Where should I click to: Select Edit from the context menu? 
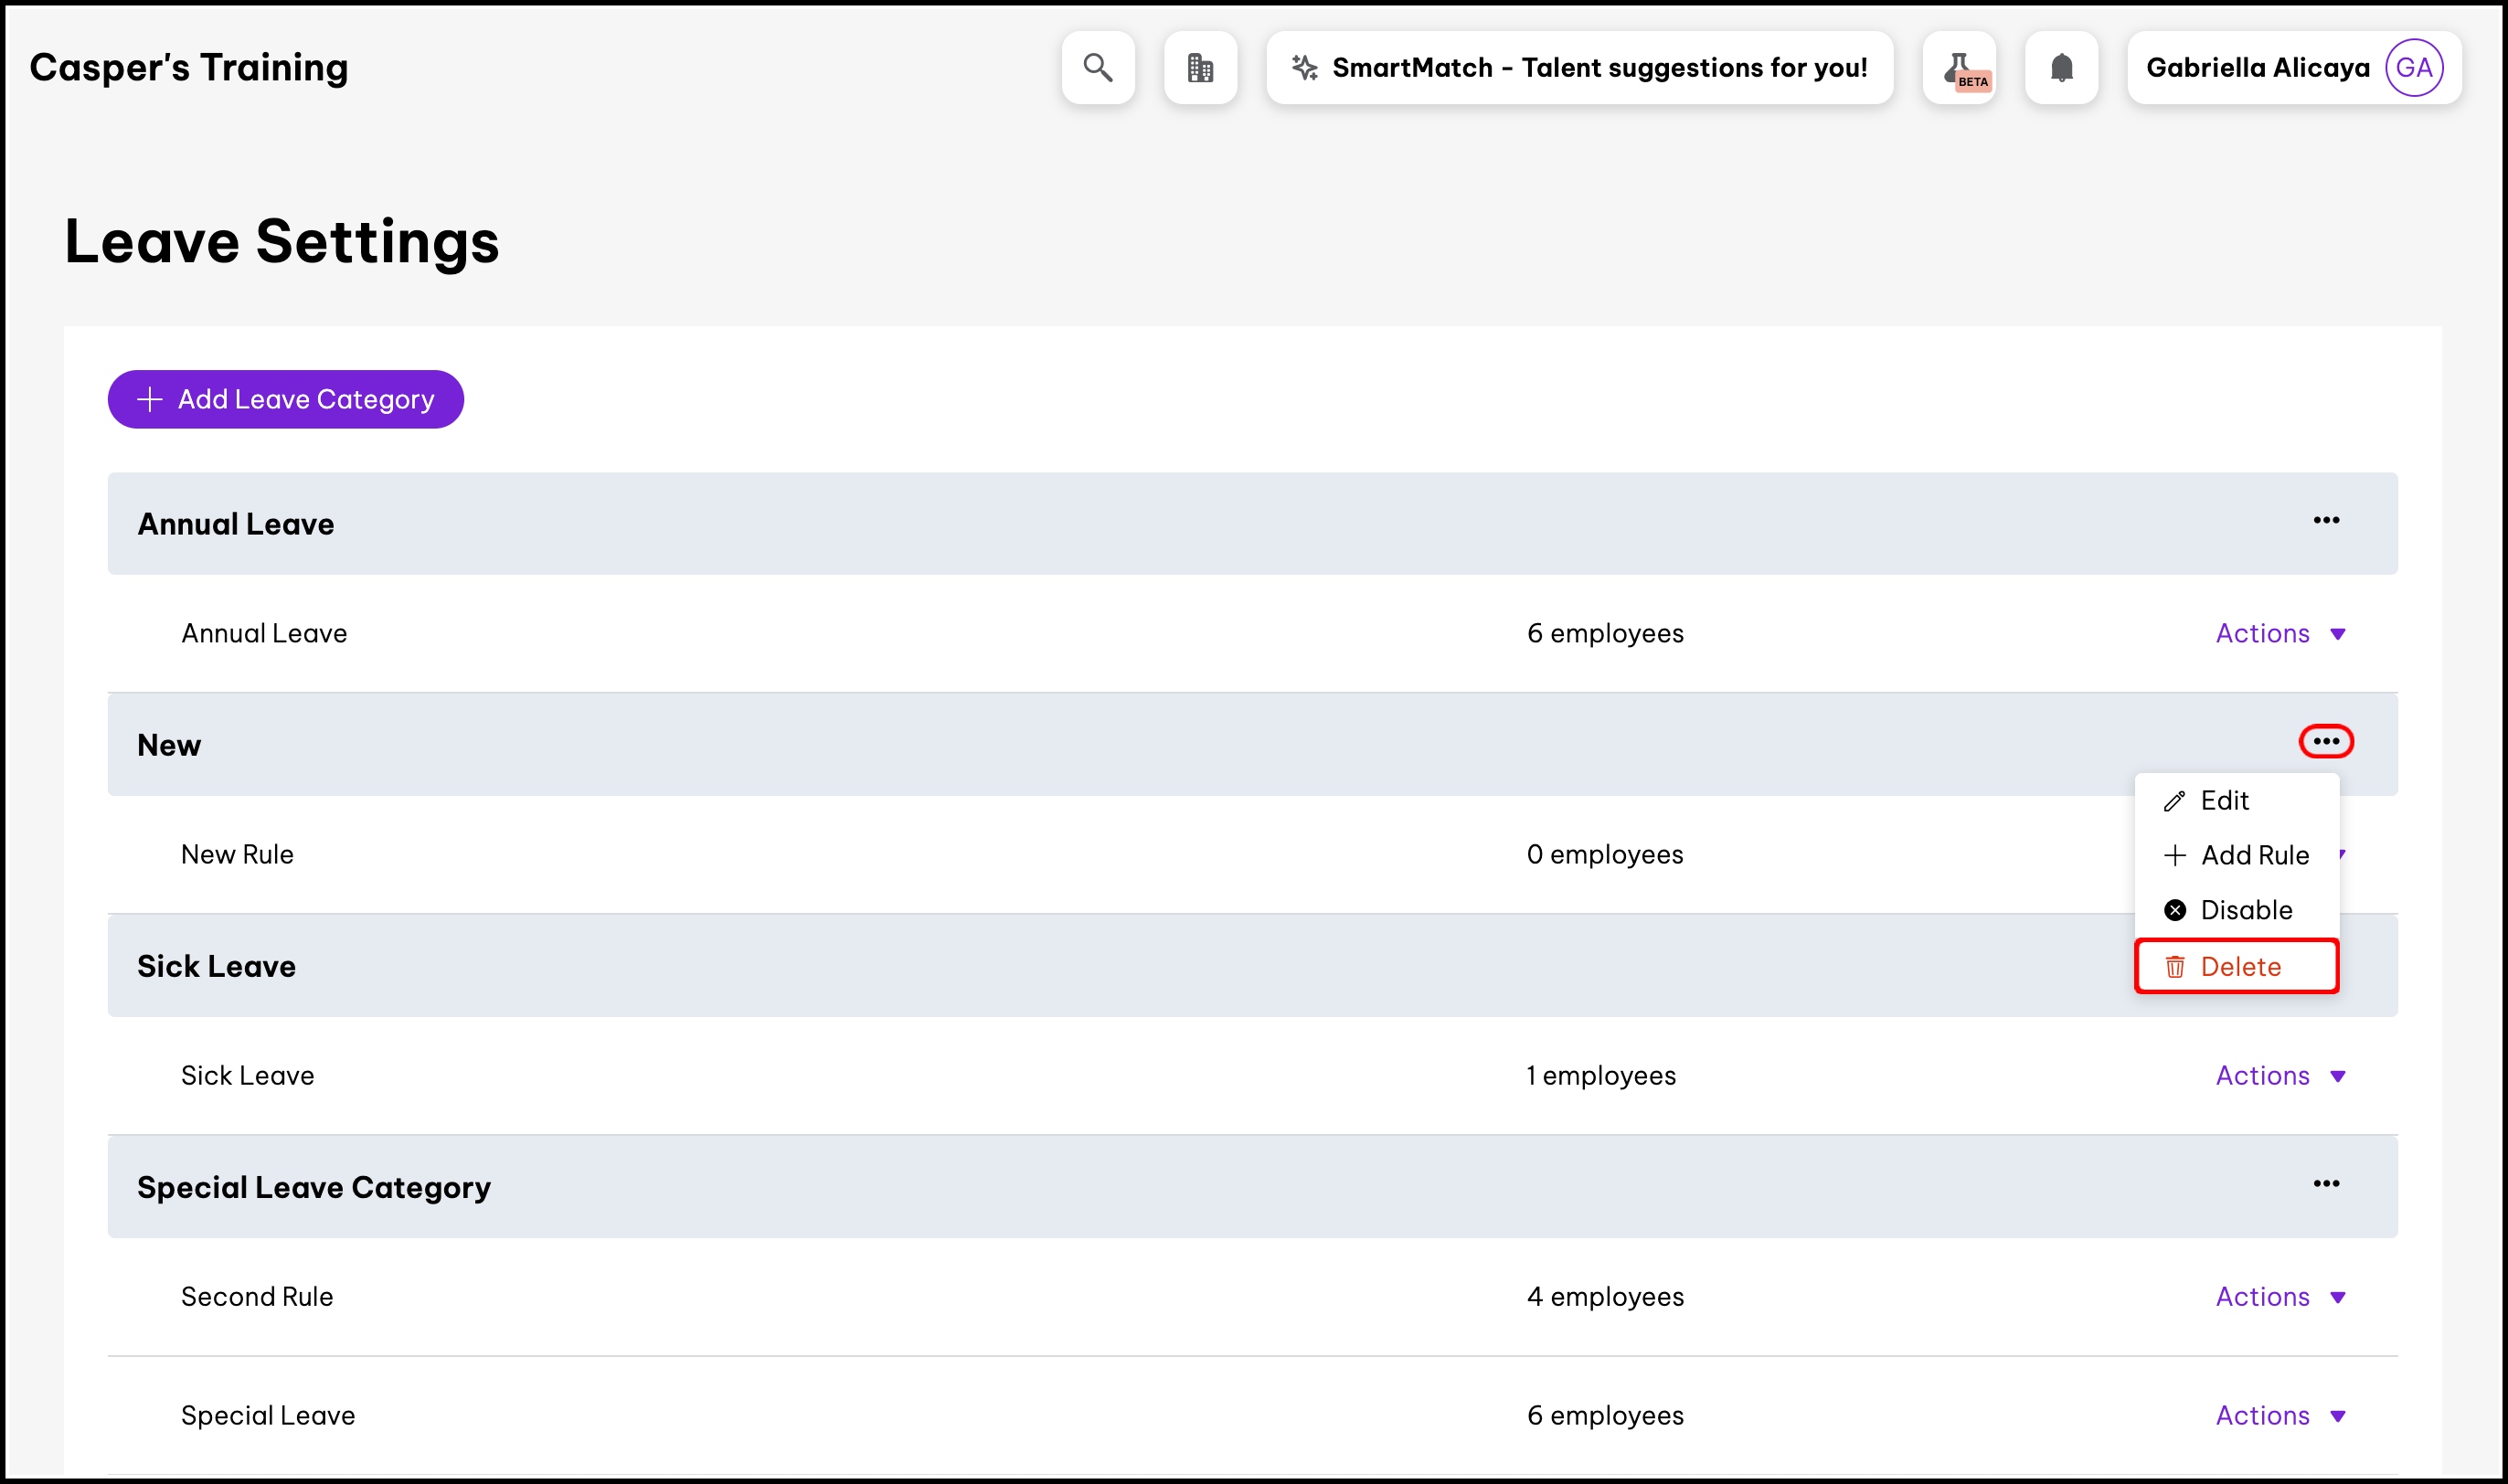click(x=2223, y=801)
